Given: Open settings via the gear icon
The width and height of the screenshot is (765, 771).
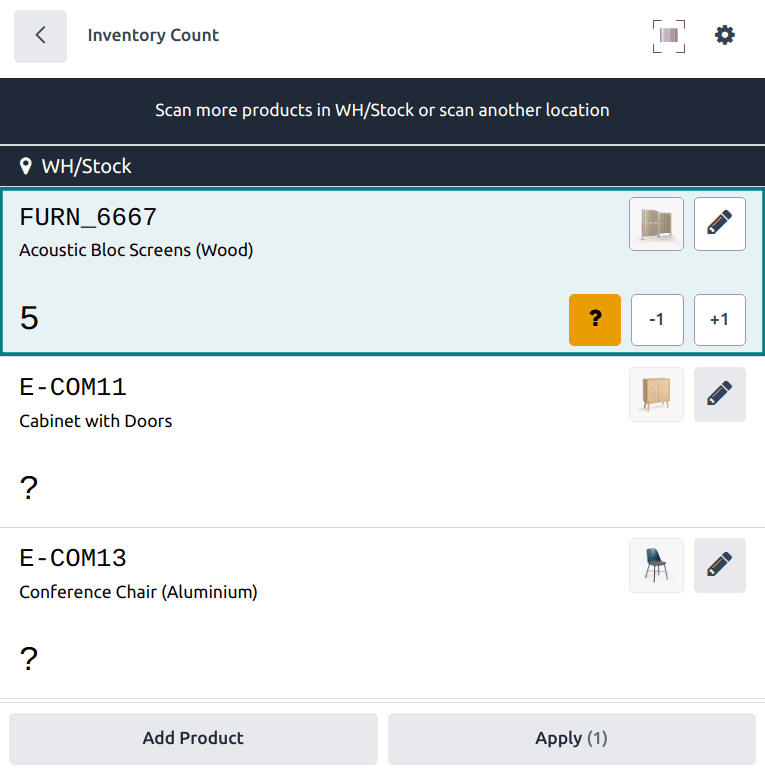Looking at the screenshot, I should click(724, 36).
